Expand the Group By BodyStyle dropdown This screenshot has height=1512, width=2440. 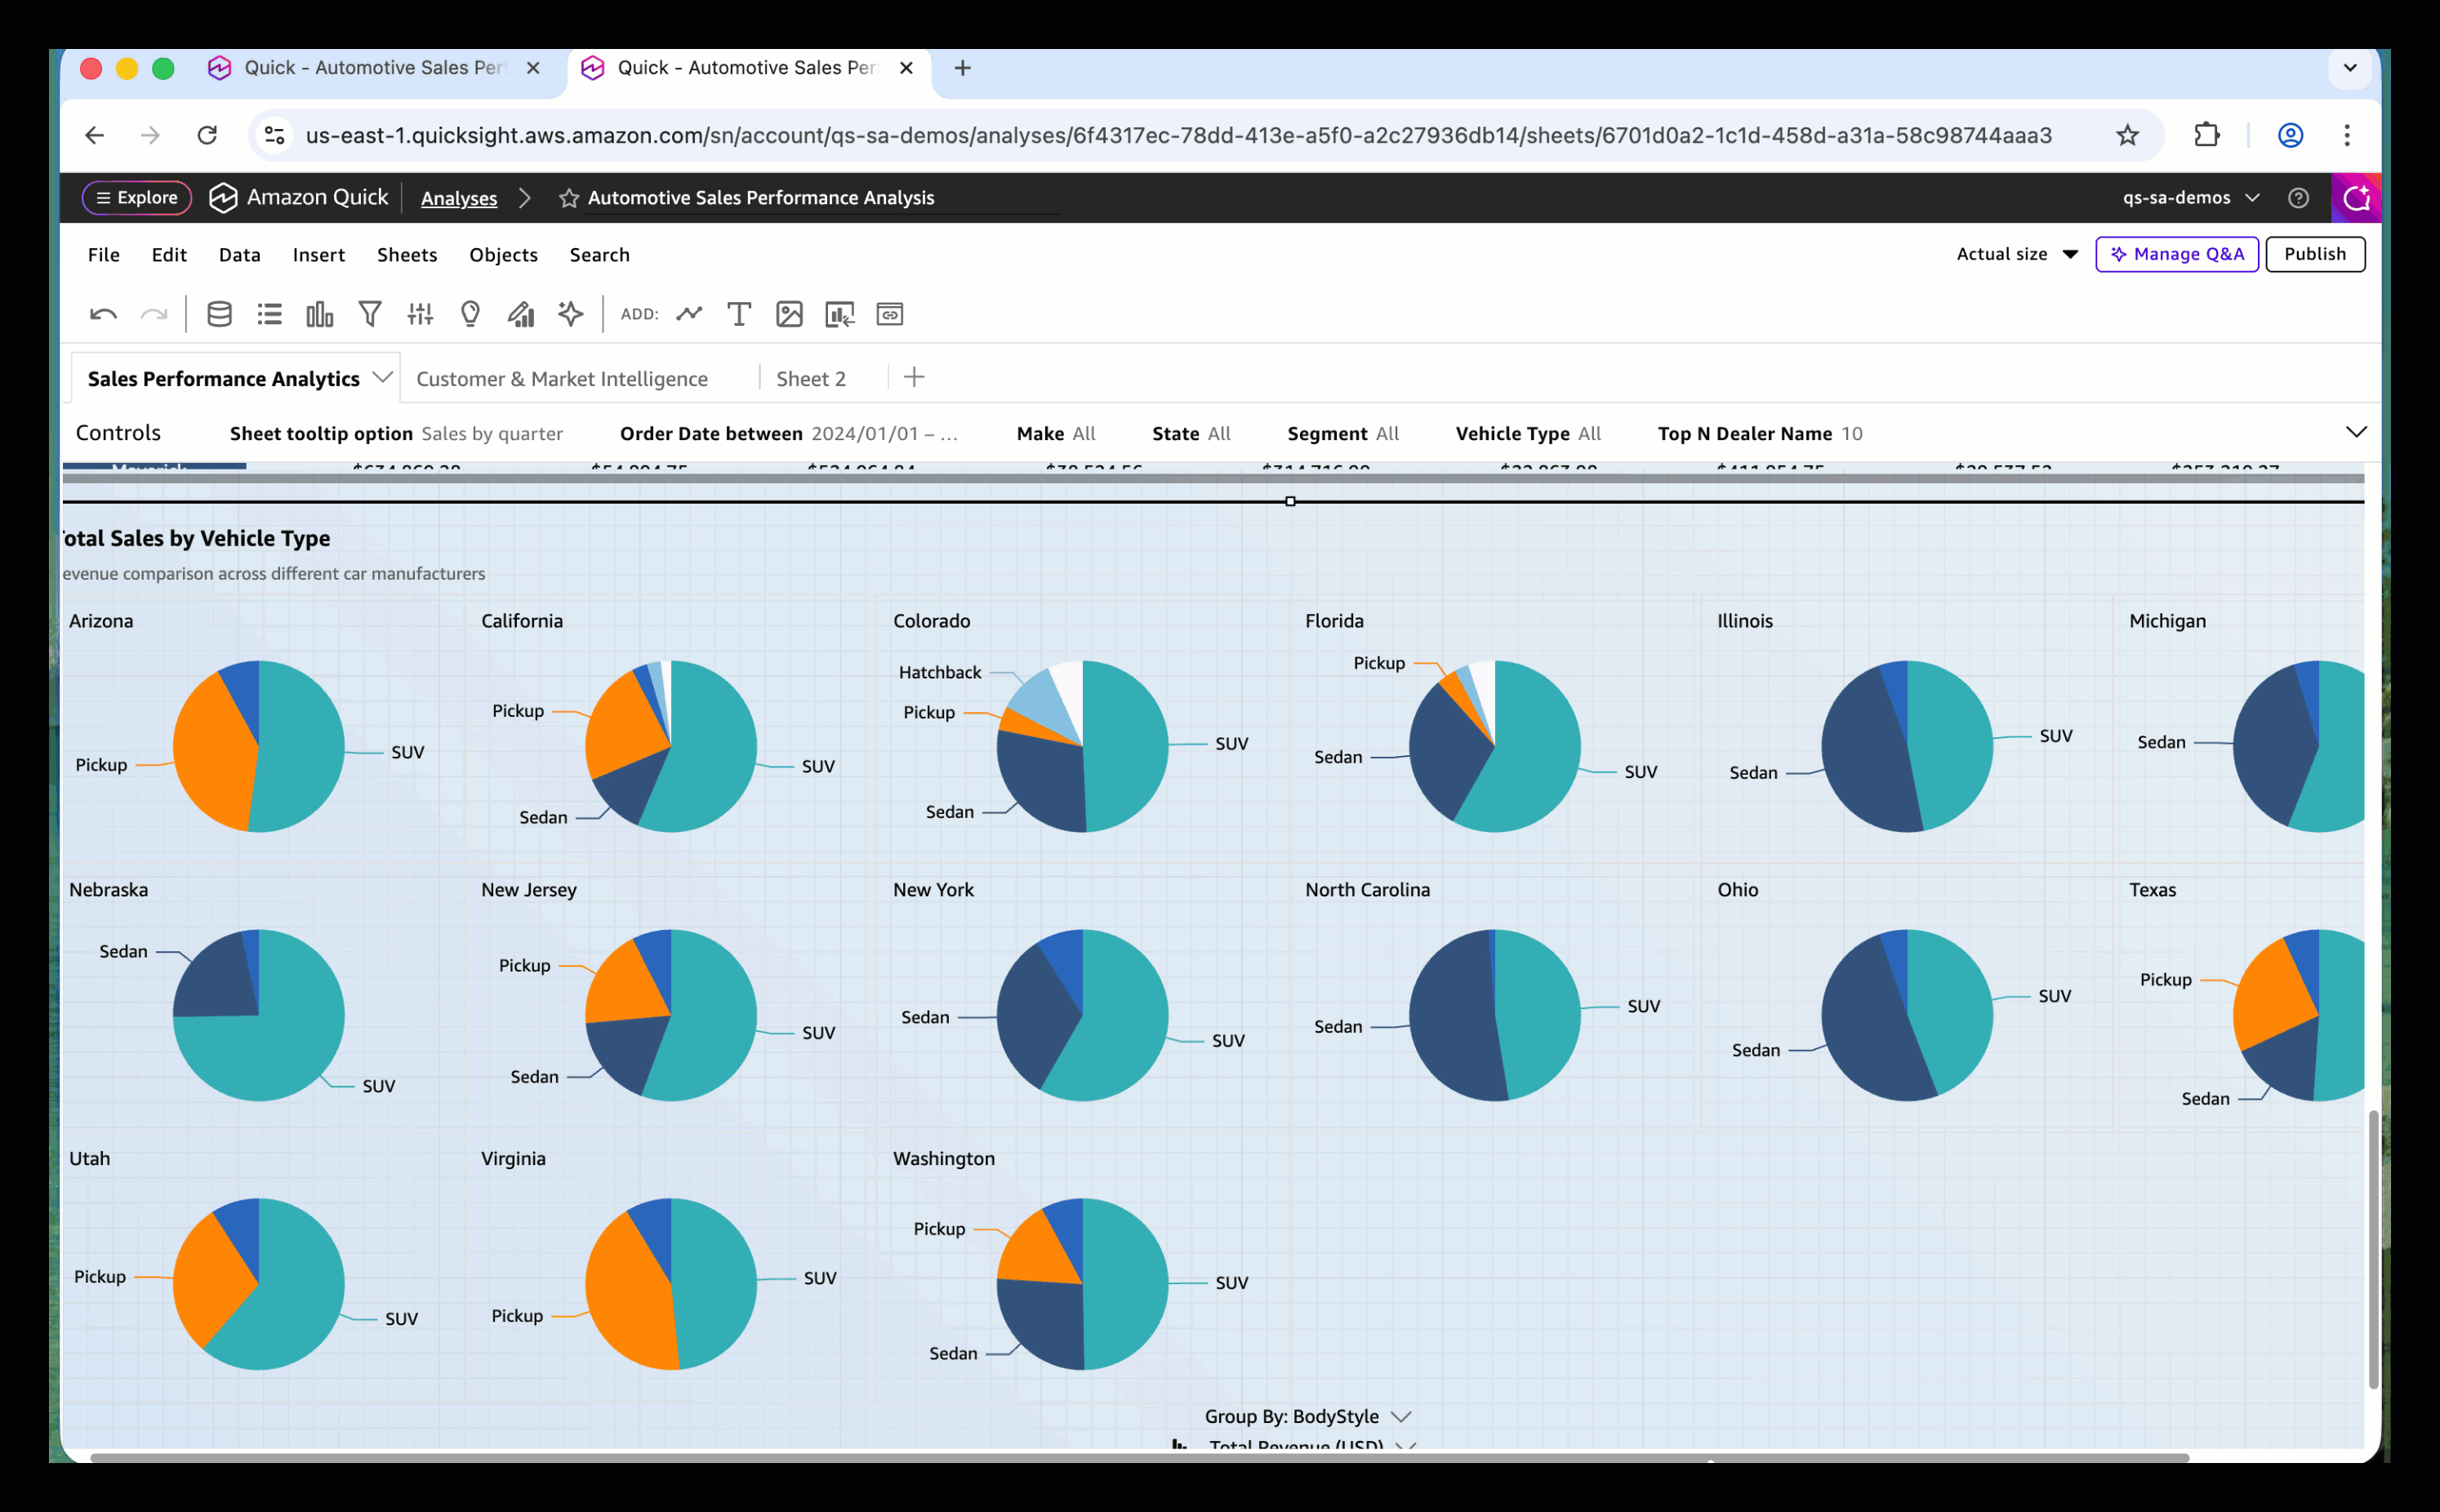point(1400,1416)
